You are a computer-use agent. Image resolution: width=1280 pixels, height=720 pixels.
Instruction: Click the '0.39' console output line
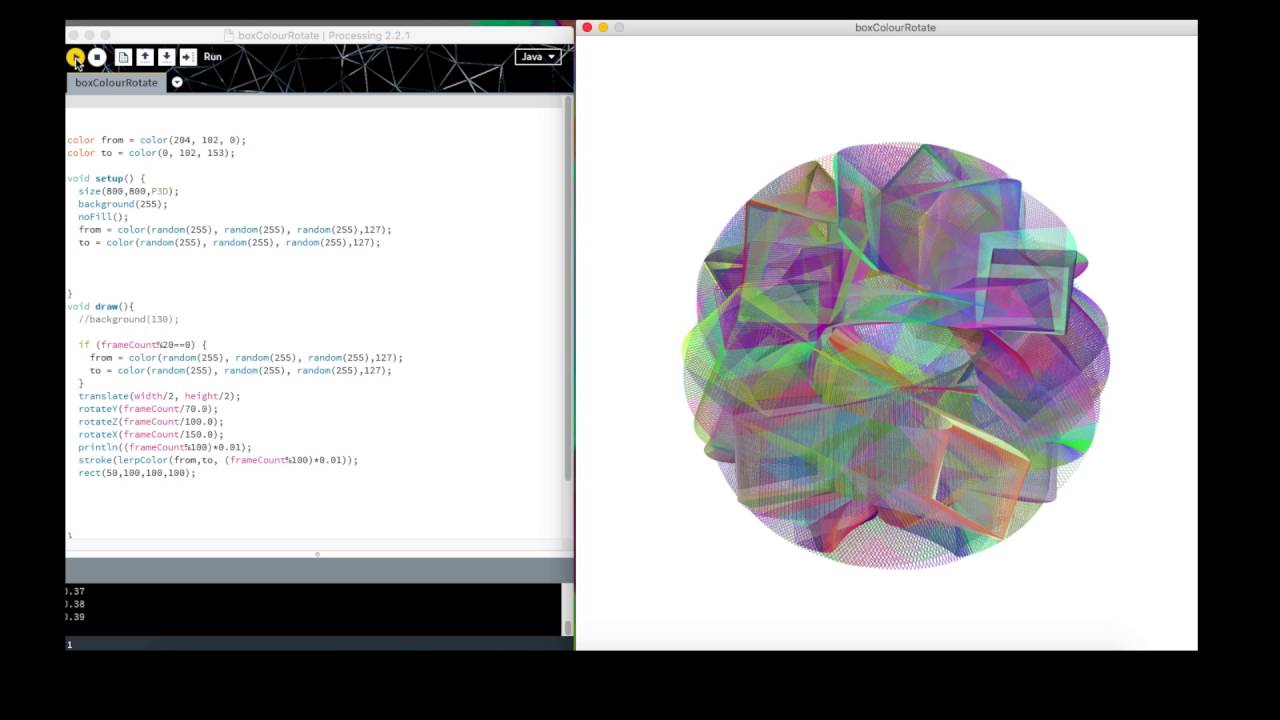click(x=75, y=617)
